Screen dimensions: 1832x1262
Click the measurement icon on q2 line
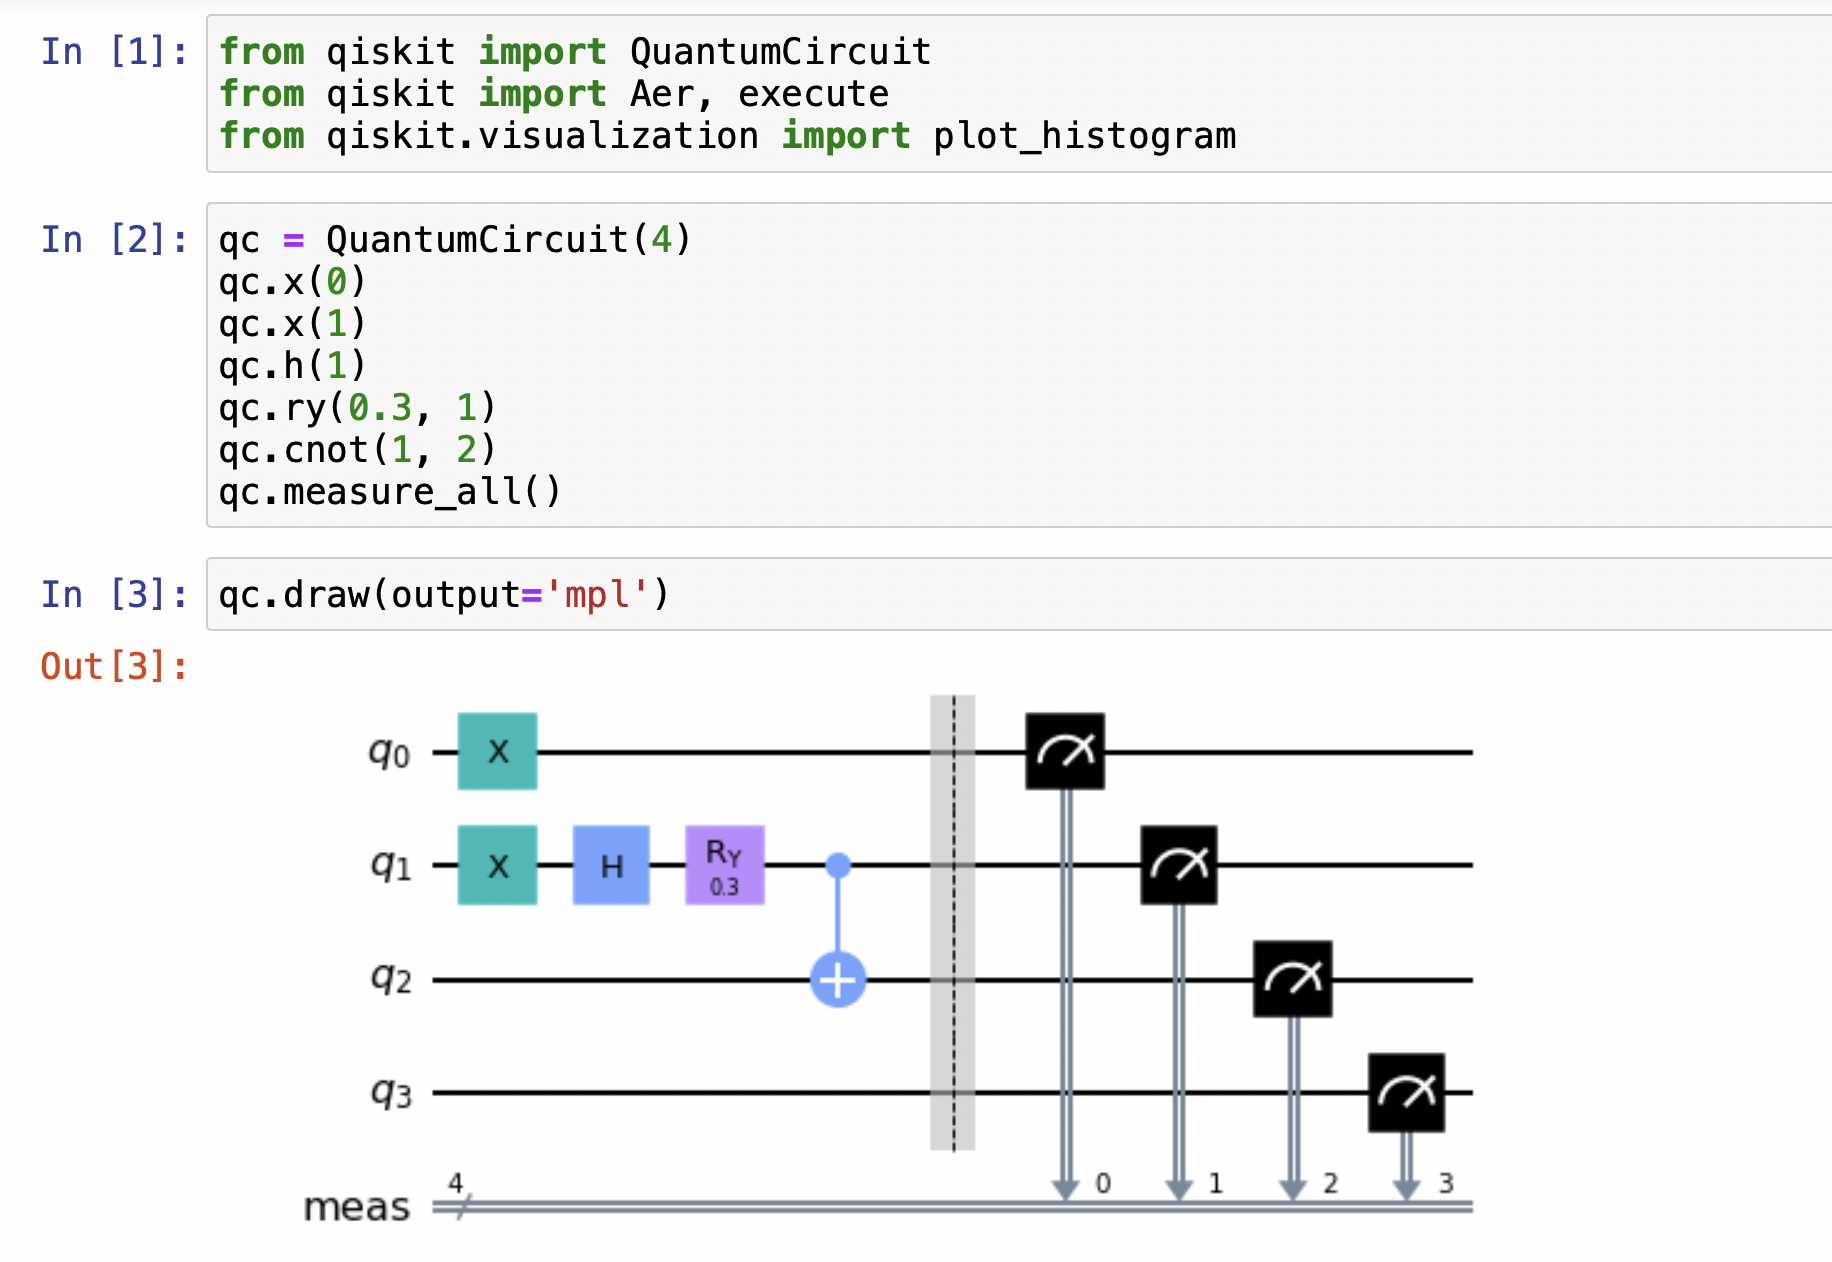1293,979
